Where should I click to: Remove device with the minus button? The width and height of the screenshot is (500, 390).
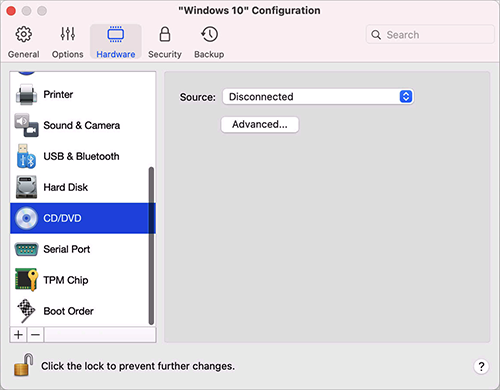coord(36,334)
